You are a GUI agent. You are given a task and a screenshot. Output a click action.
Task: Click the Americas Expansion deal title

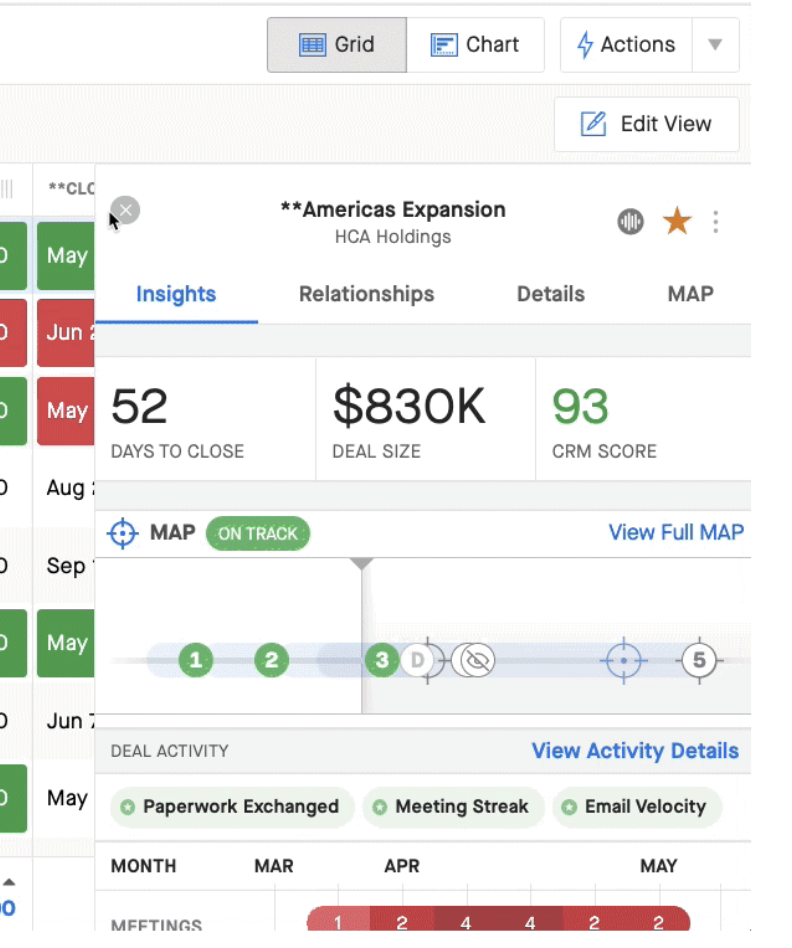pos(393,210)
